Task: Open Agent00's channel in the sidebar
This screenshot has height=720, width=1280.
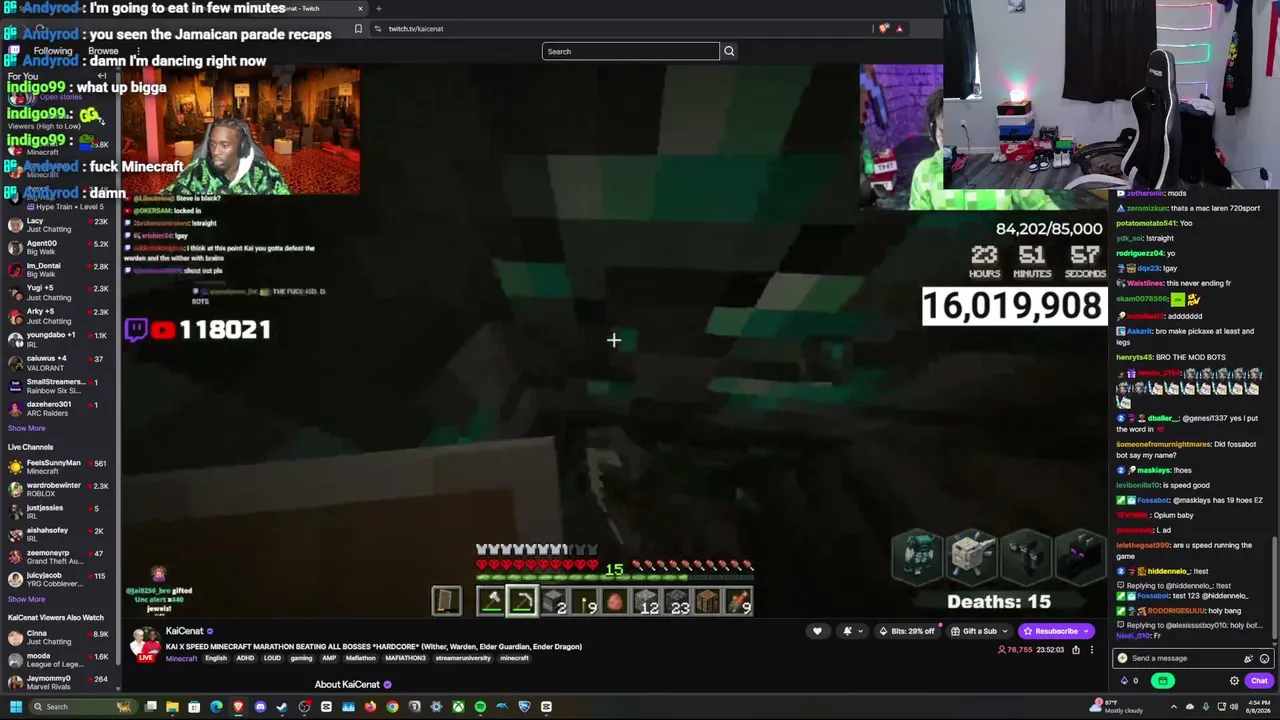Action: coord(59,248)
